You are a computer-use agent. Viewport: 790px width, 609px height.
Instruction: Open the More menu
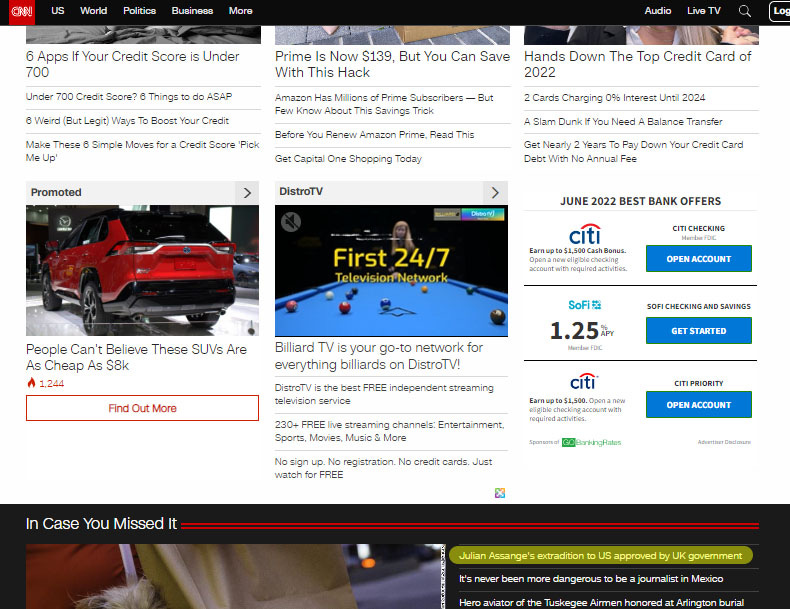pos(240,11)
